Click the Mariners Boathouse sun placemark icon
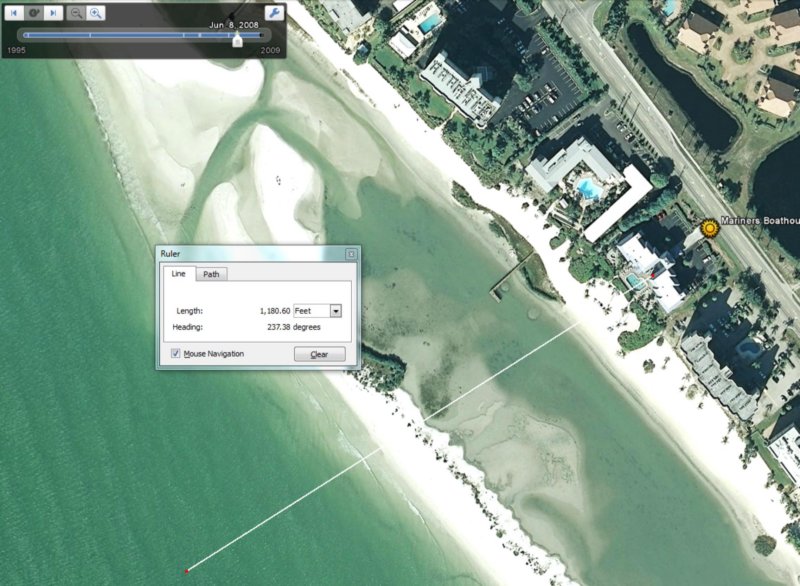Image resolution: width=800 pixels, height=586 pixels. (x=710, y=228)
